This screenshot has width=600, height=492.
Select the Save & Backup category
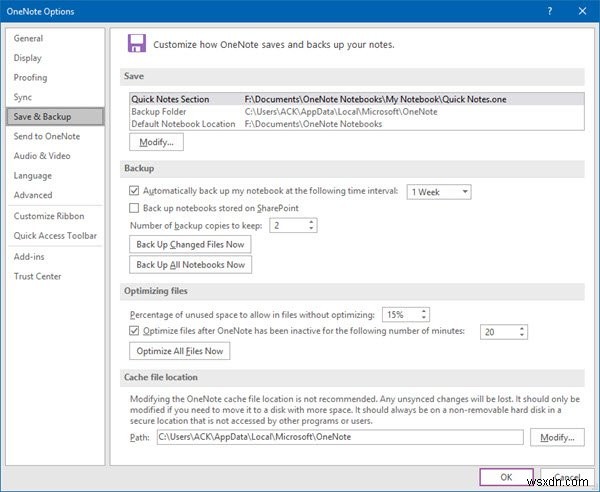tap(55, 116)
